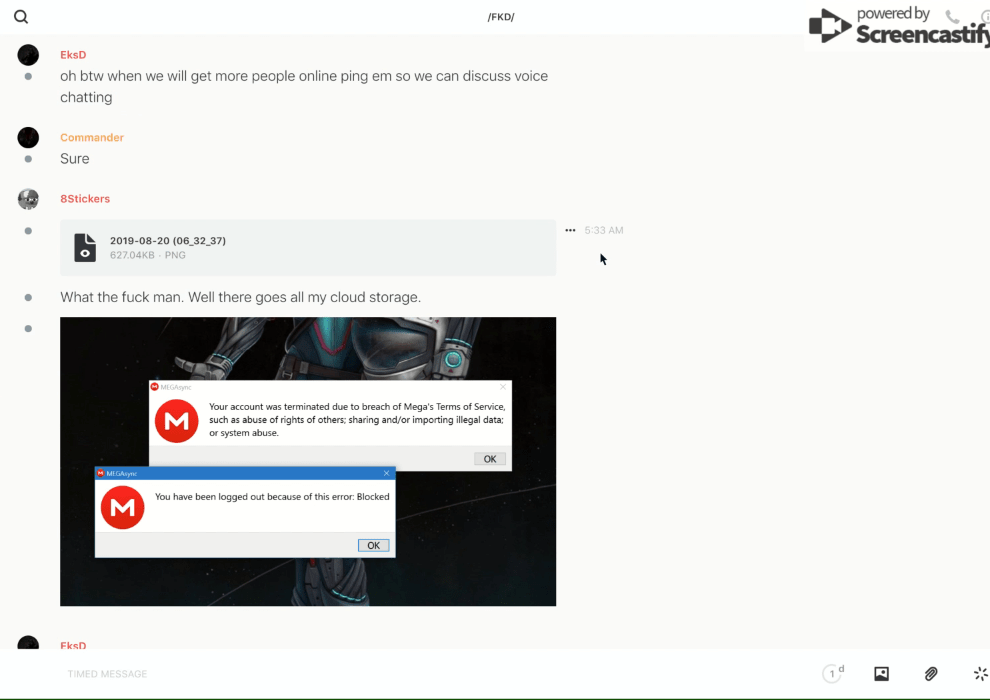Click EksD's avatar at the top
The height and width of the screenshot is (700, 990).
(28, 55)
